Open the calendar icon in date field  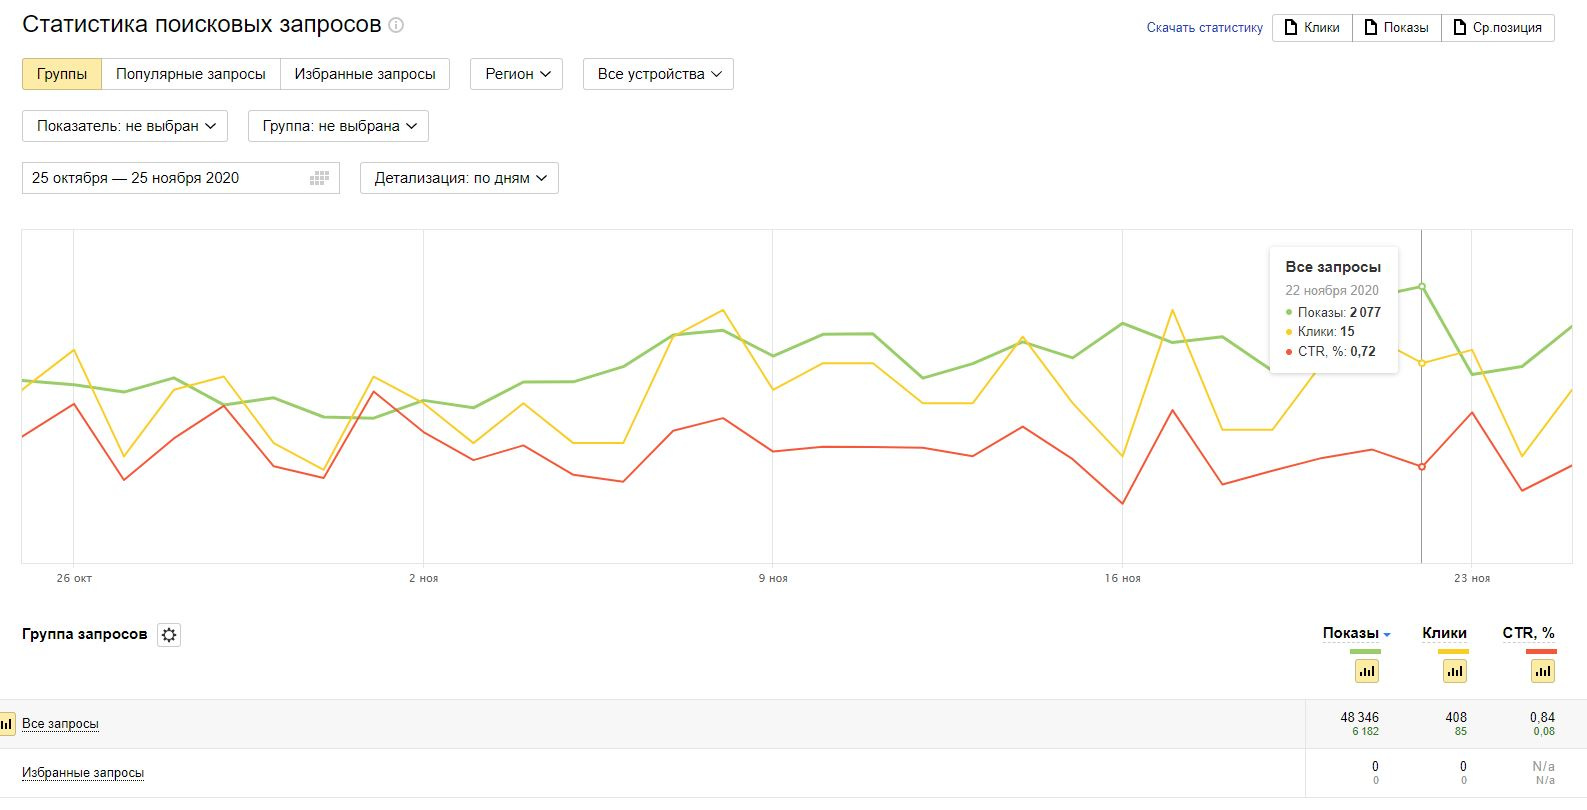pyautogui.click(x=319, y=178)
